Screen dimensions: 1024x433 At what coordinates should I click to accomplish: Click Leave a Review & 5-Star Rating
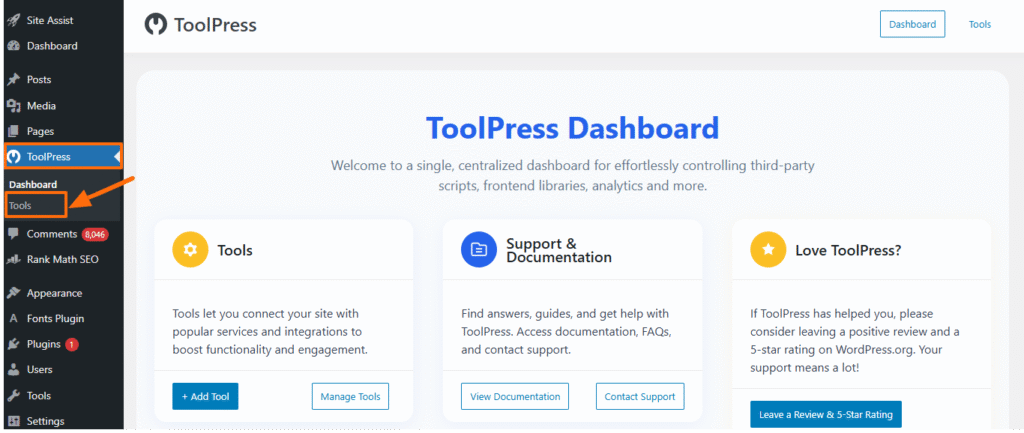825,414
